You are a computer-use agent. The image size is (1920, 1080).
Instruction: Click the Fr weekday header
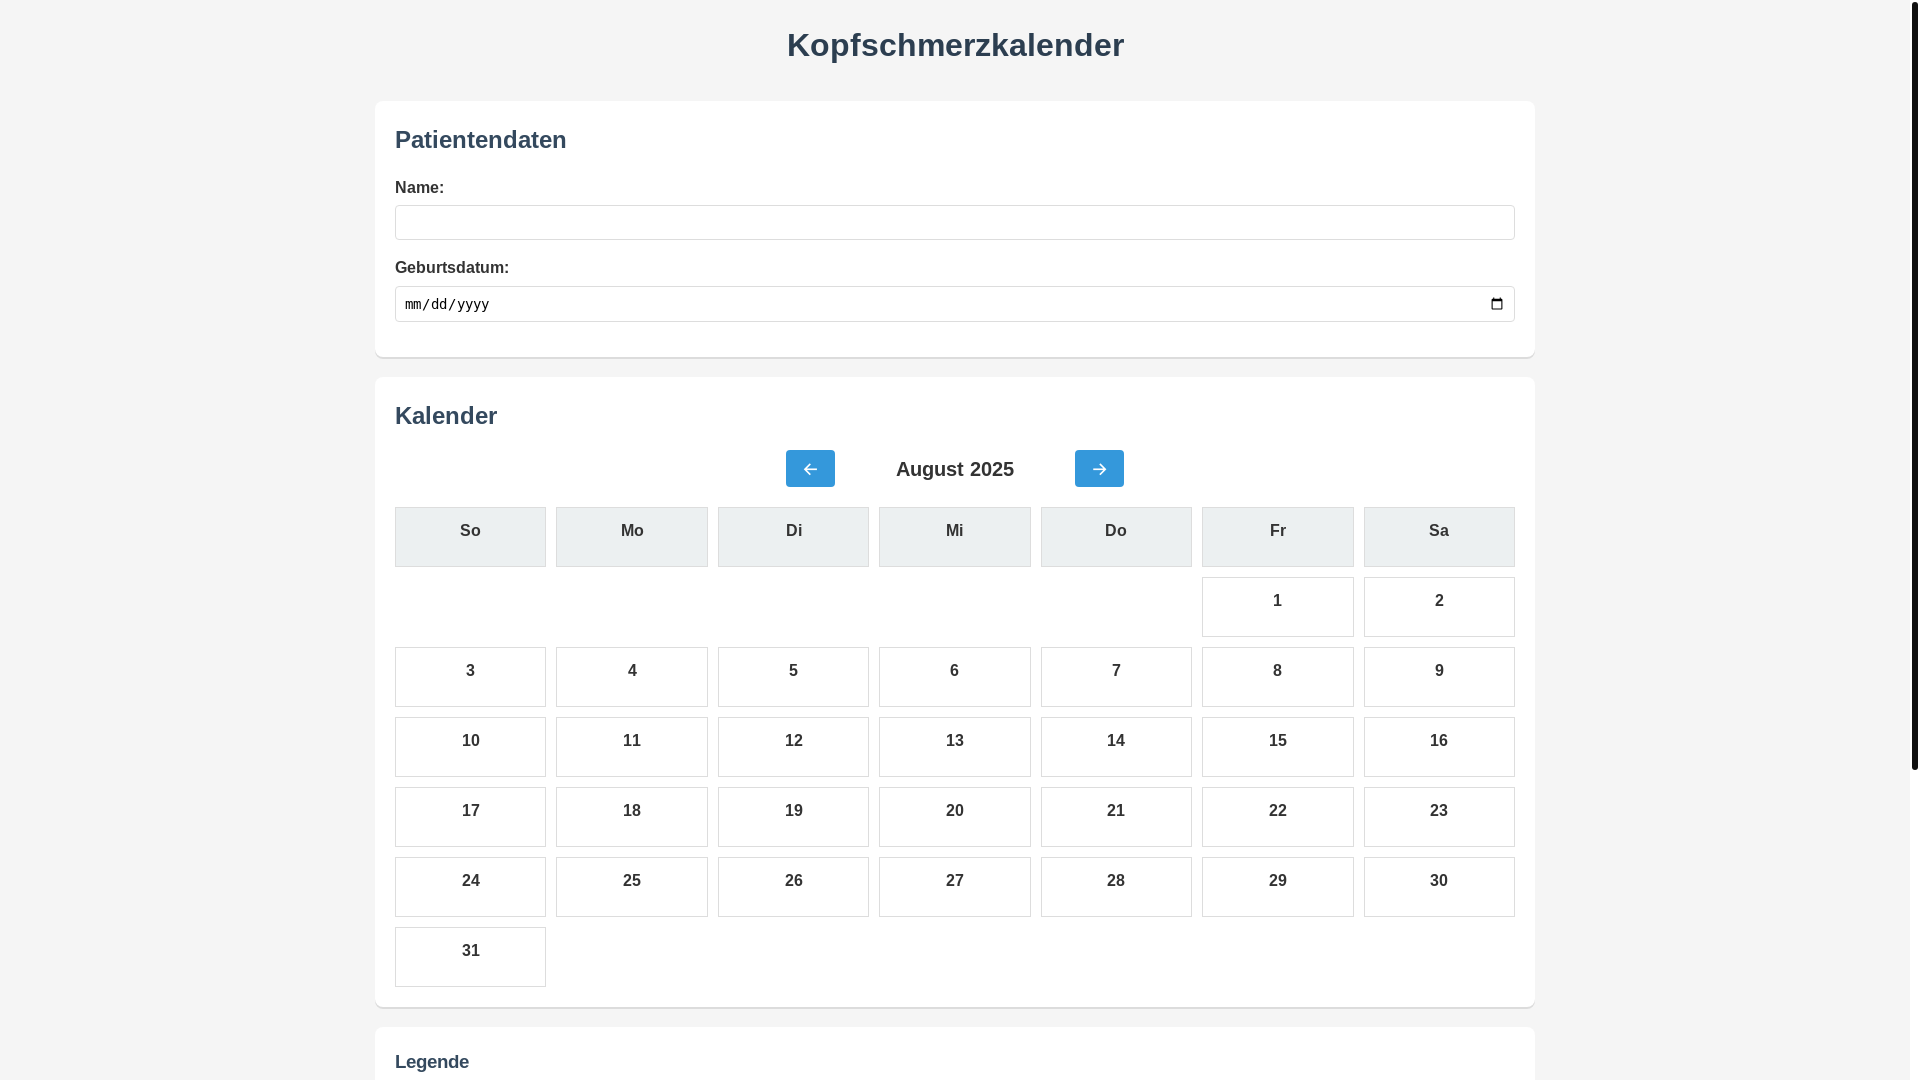(x=1277, y=537)
